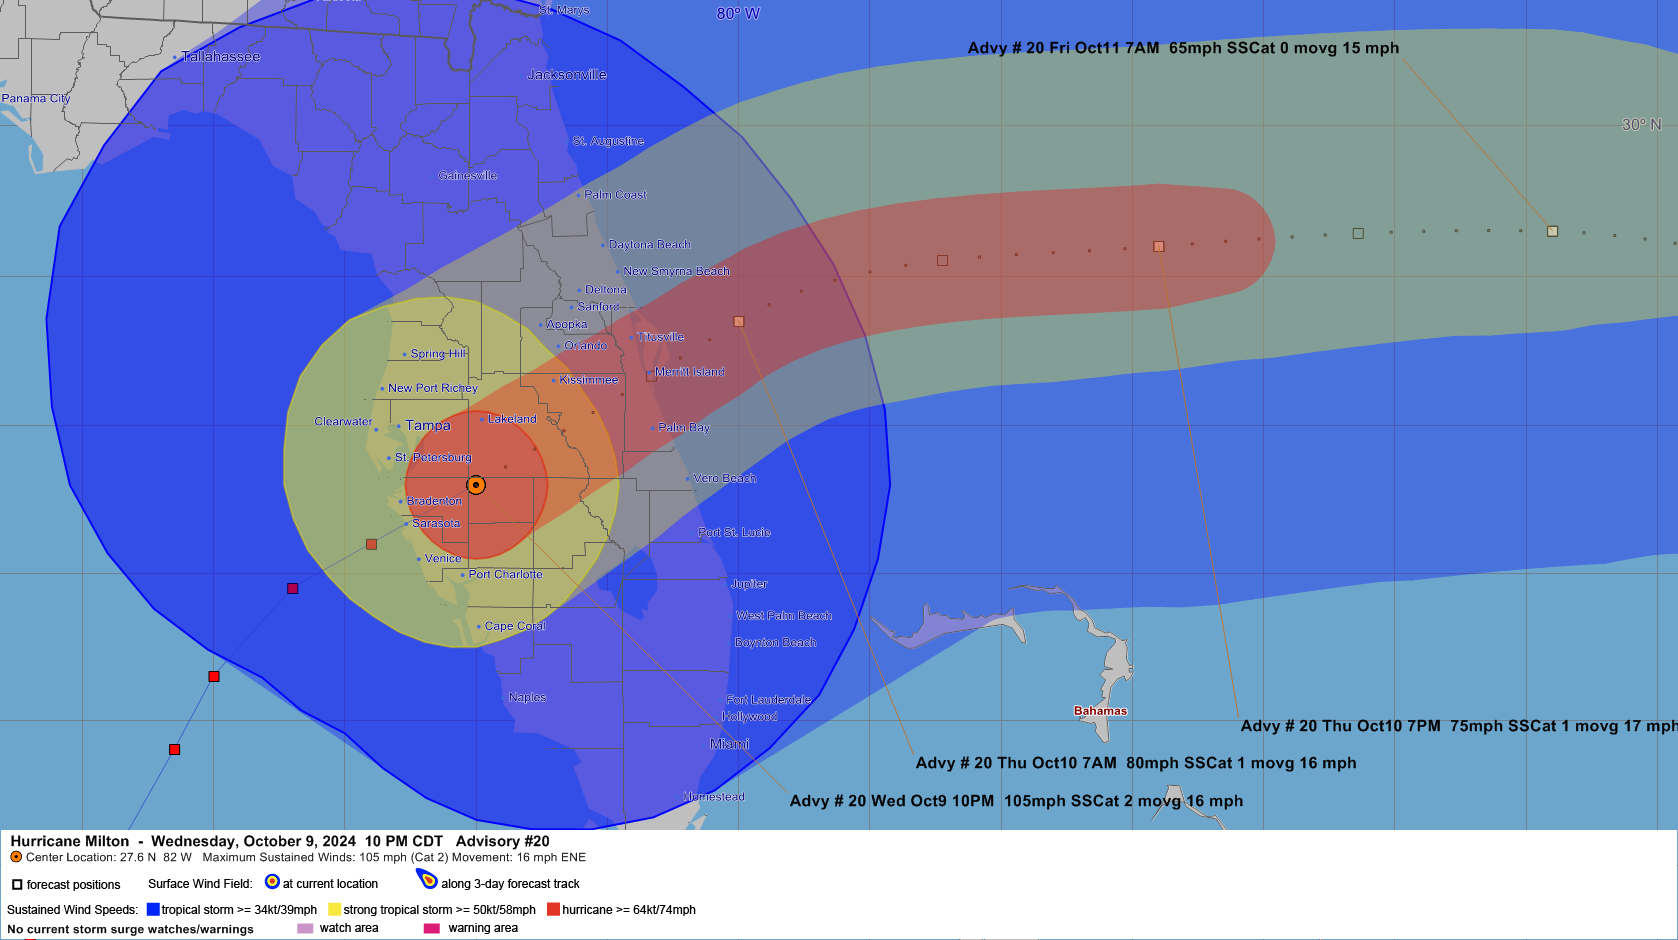Click the Miami label
This screenshot has height=940, width=1678.
729,744
